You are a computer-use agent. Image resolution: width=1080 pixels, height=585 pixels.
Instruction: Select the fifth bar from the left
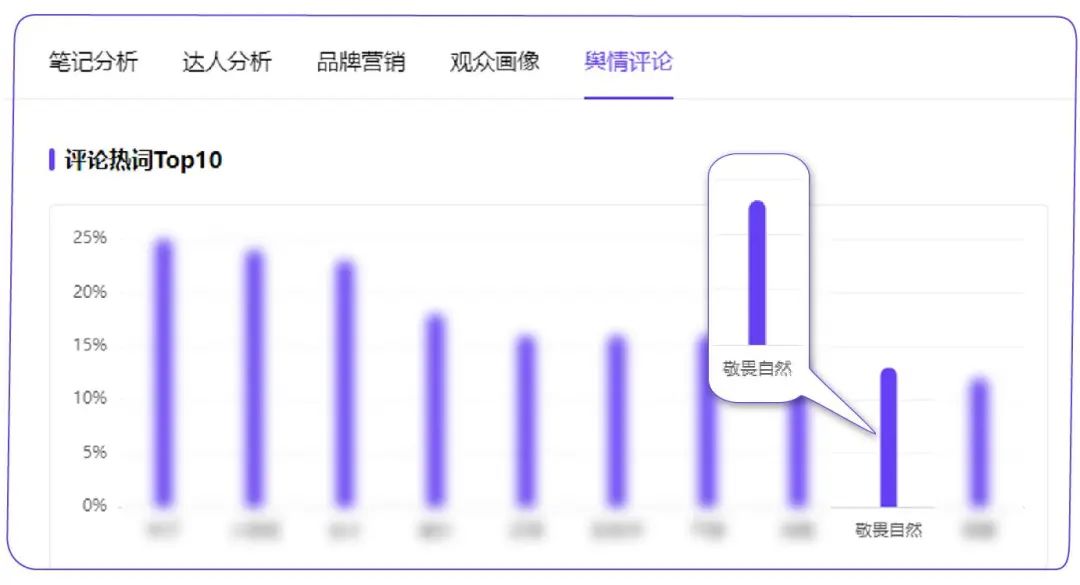point(526,420)
